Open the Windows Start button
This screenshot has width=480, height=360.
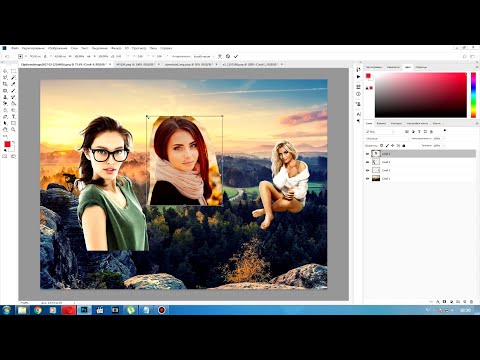click(x=7, y=310)
